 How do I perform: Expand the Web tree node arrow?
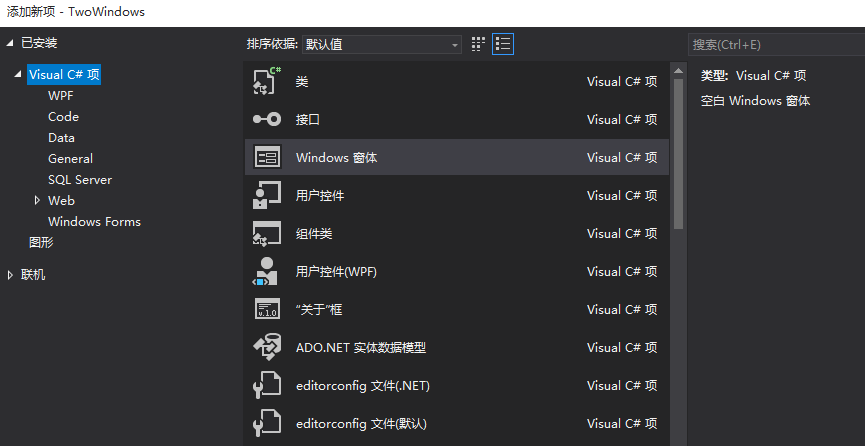point(38,200)
